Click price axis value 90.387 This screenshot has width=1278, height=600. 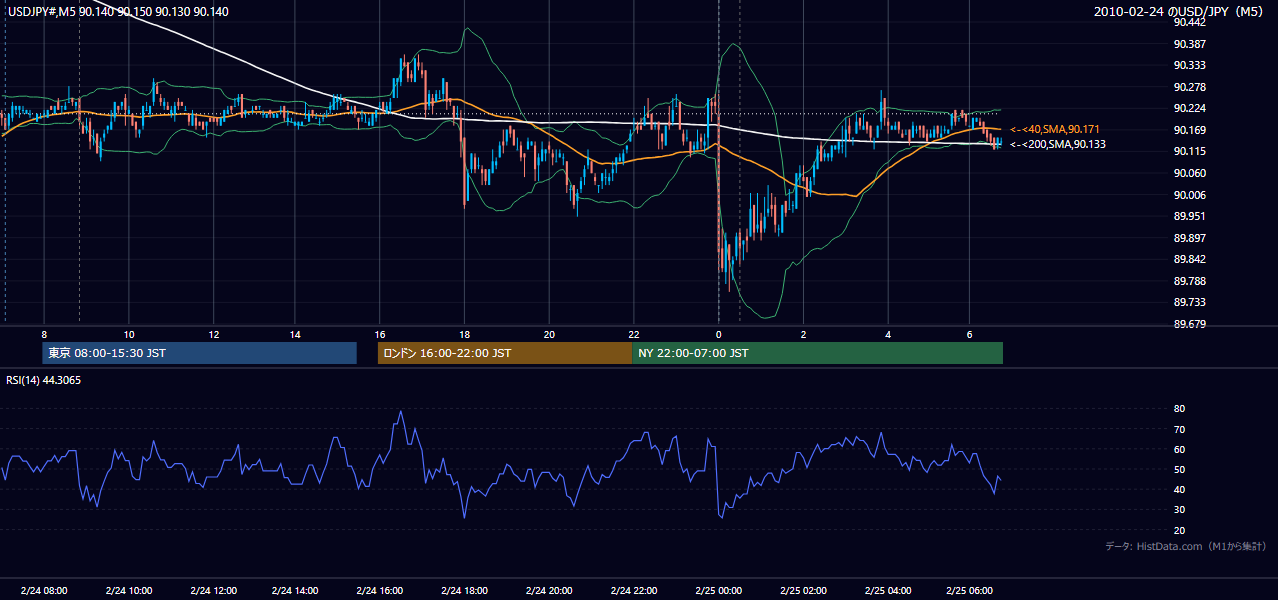[x=1190, y=44]
